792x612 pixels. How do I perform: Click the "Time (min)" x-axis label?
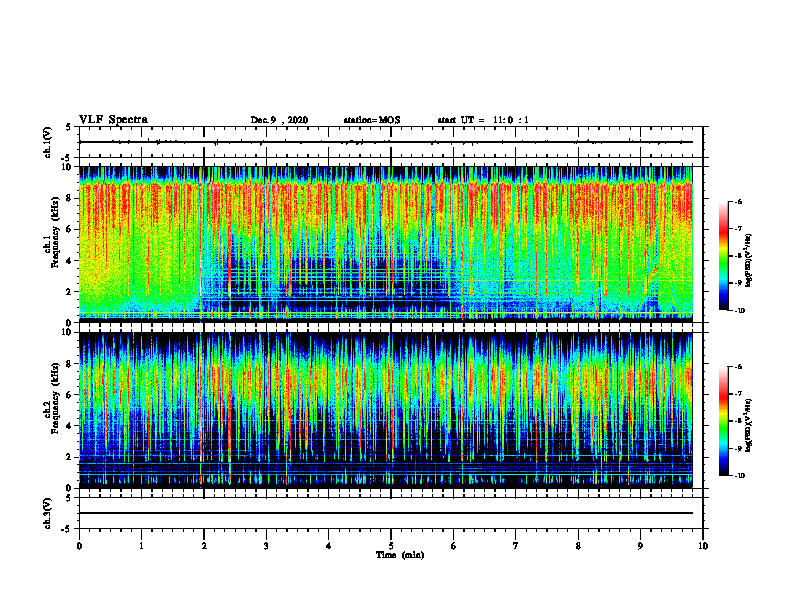click(400, 555)
